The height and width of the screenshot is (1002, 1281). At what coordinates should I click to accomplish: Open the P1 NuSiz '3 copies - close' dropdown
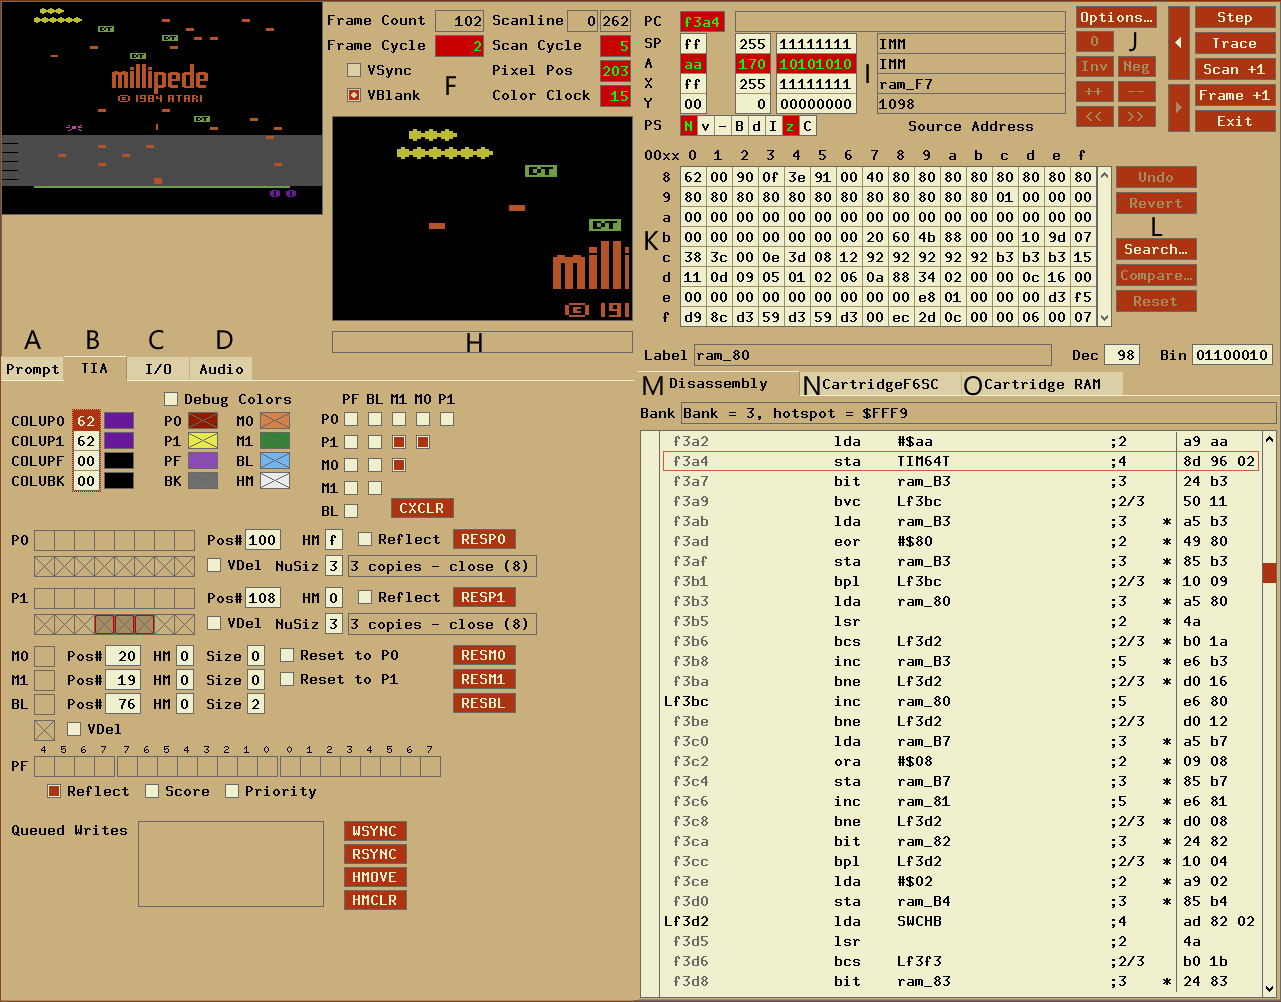click(442, 624)
